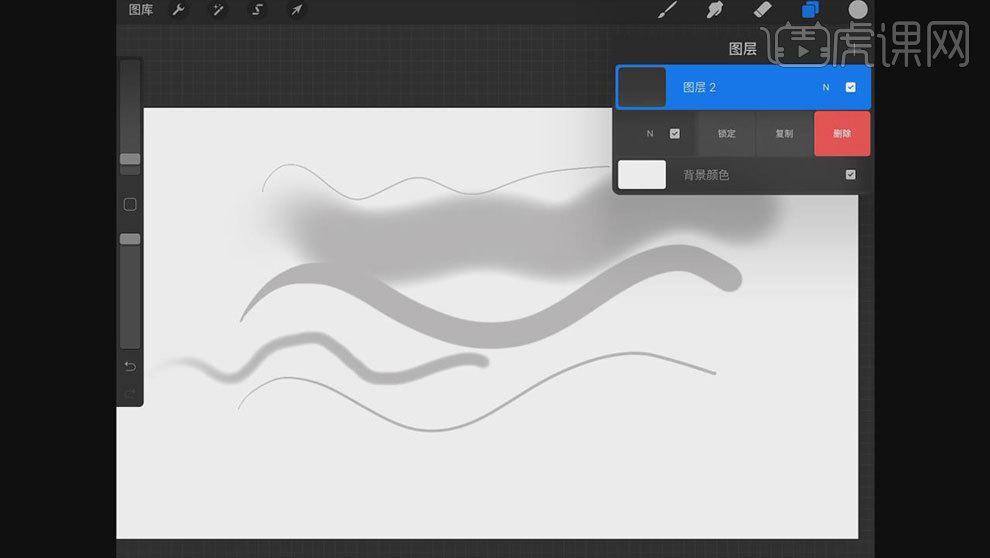
Task: Select the Brush tool
Action: [667, 9]
